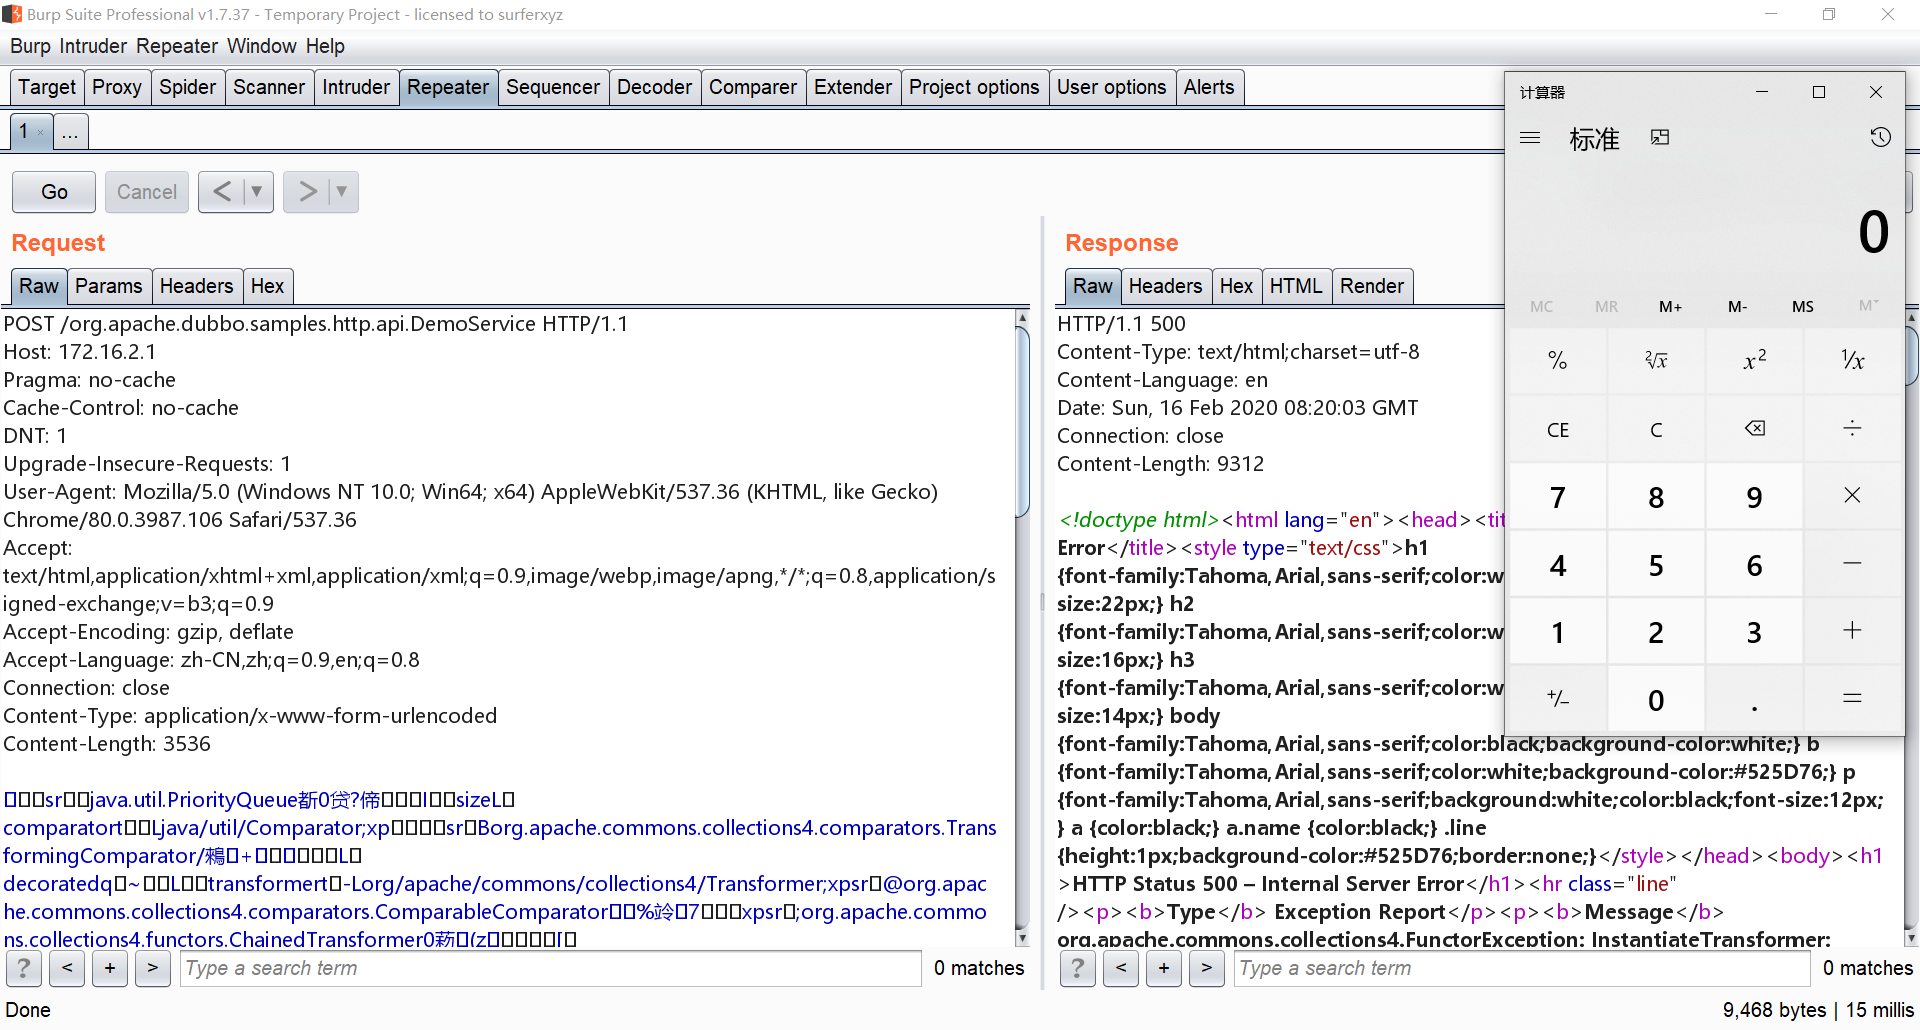The height and width of the screenshot is (1030, 1920).
Task: Open the history back dropdown arrow
Action: tap(257, 191)
